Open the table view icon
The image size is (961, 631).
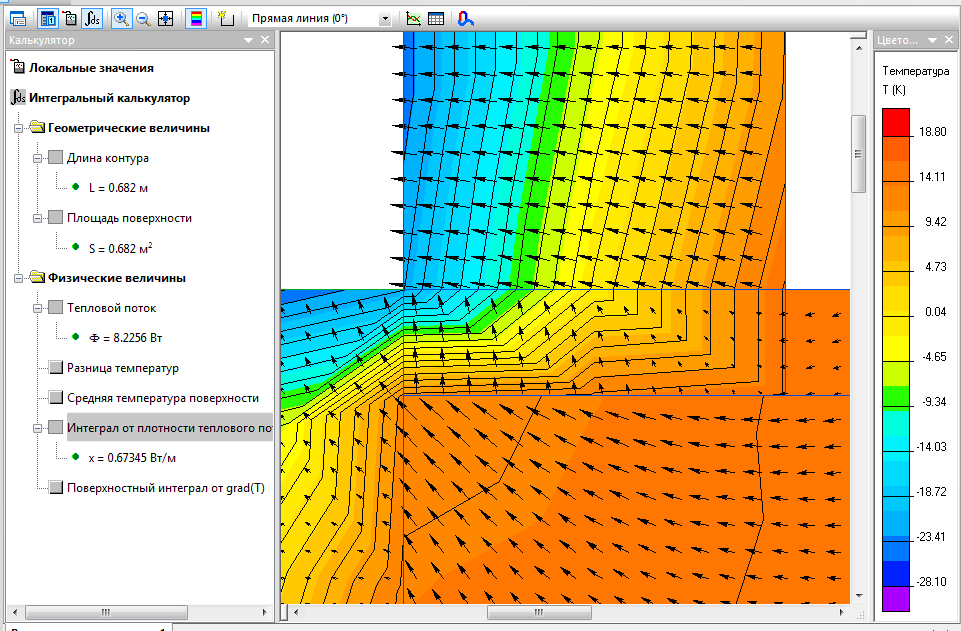point(436,18)
